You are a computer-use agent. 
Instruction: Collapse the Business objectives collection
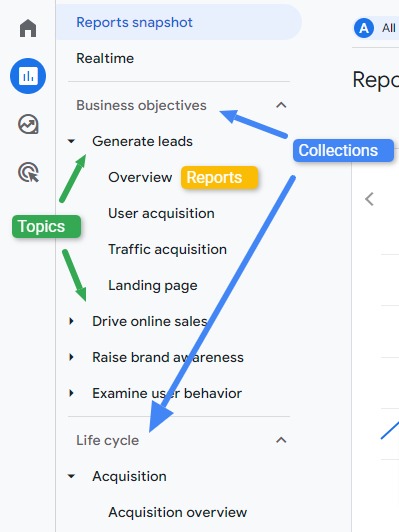(x=281, y=105)
